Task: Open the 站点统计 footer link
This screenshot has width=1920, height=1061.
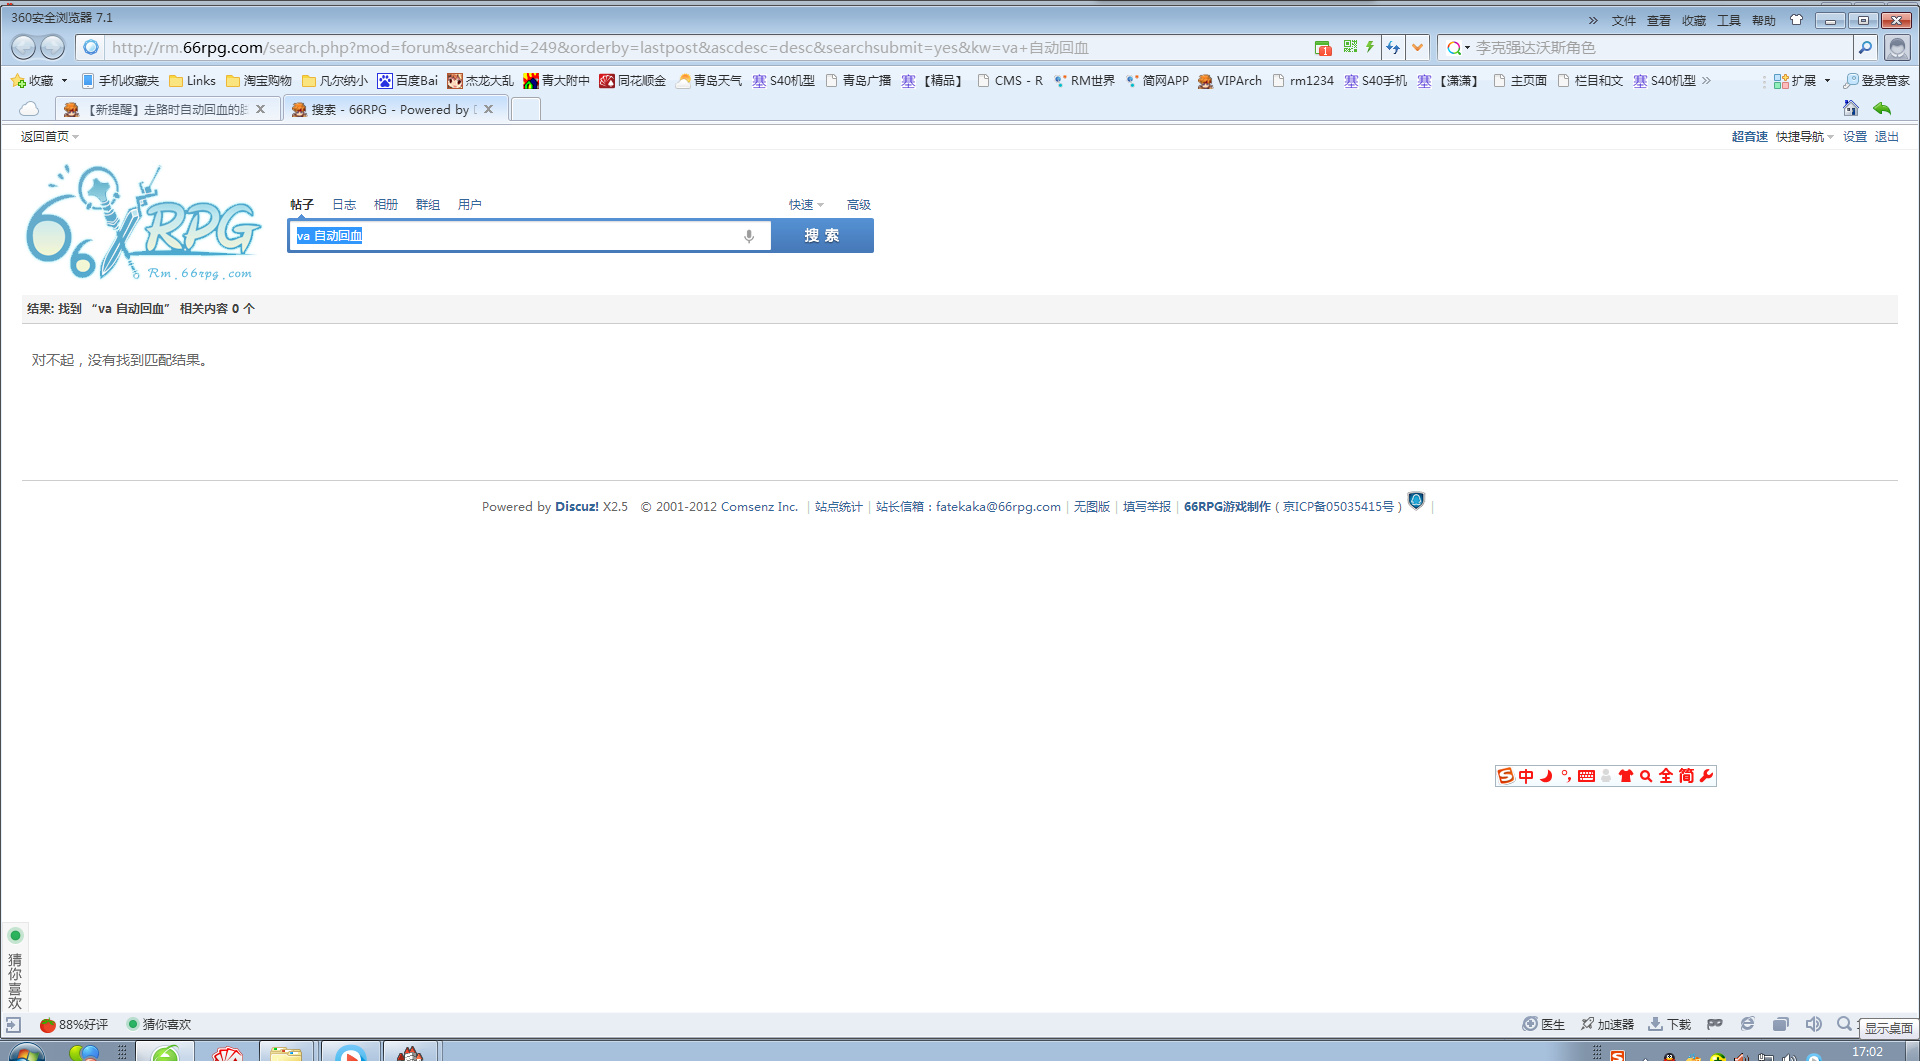Action: click(838, 507)
